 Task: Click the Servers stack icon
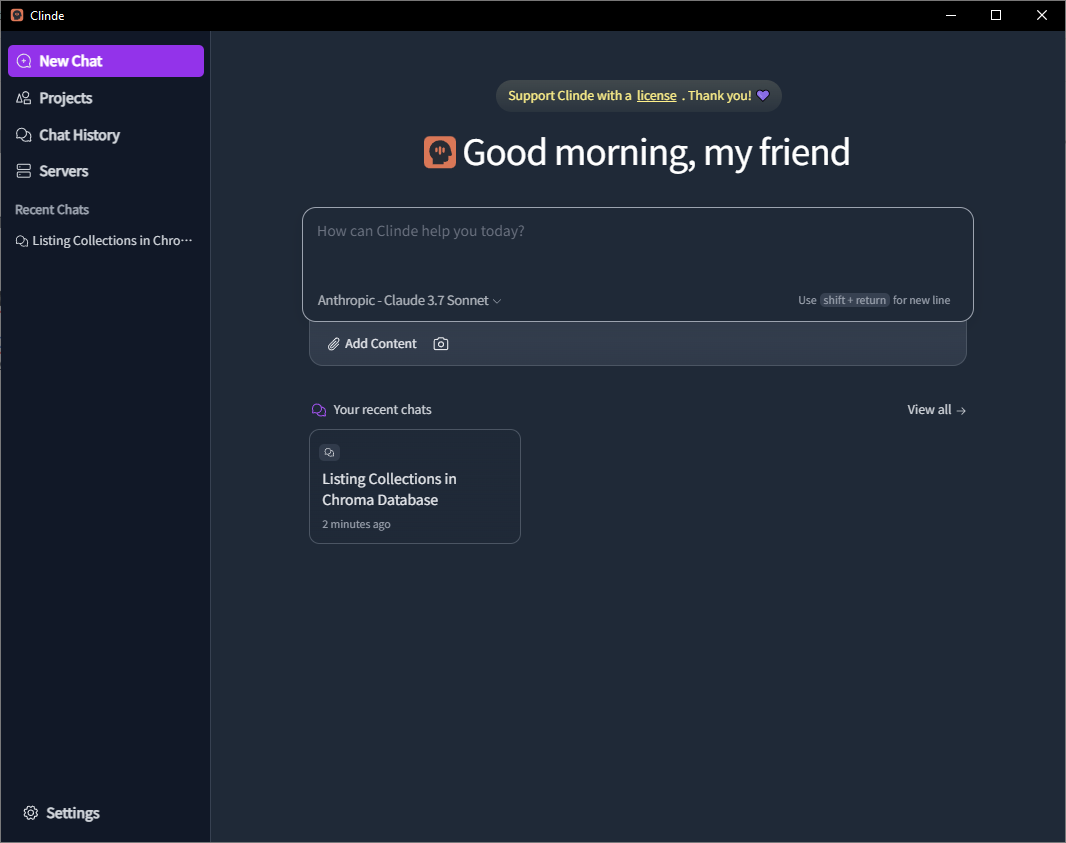tap(24, 171)
